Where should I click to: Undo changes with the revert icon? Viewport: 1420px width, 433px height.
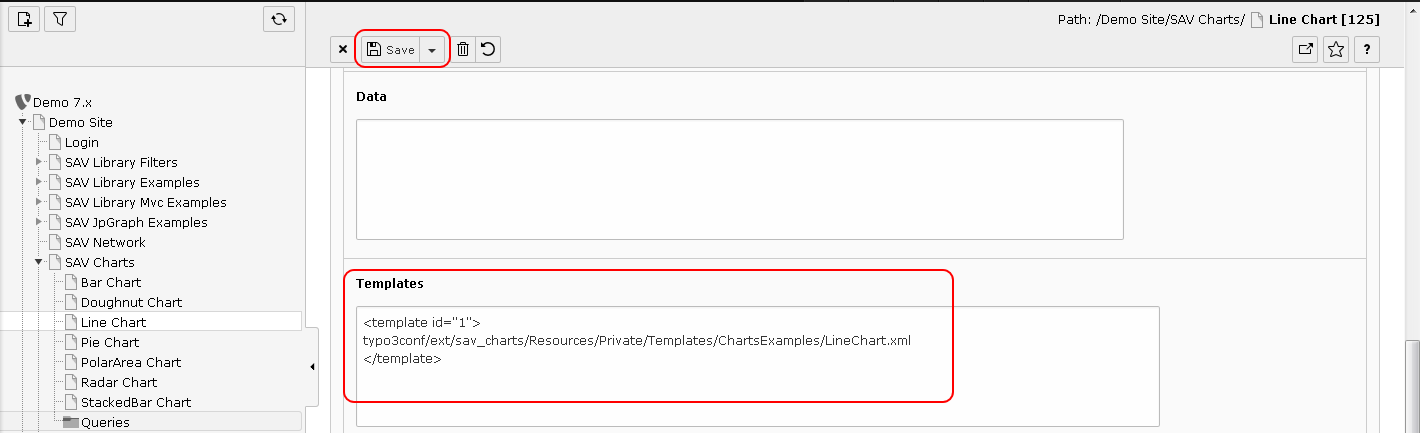point(488,49)
